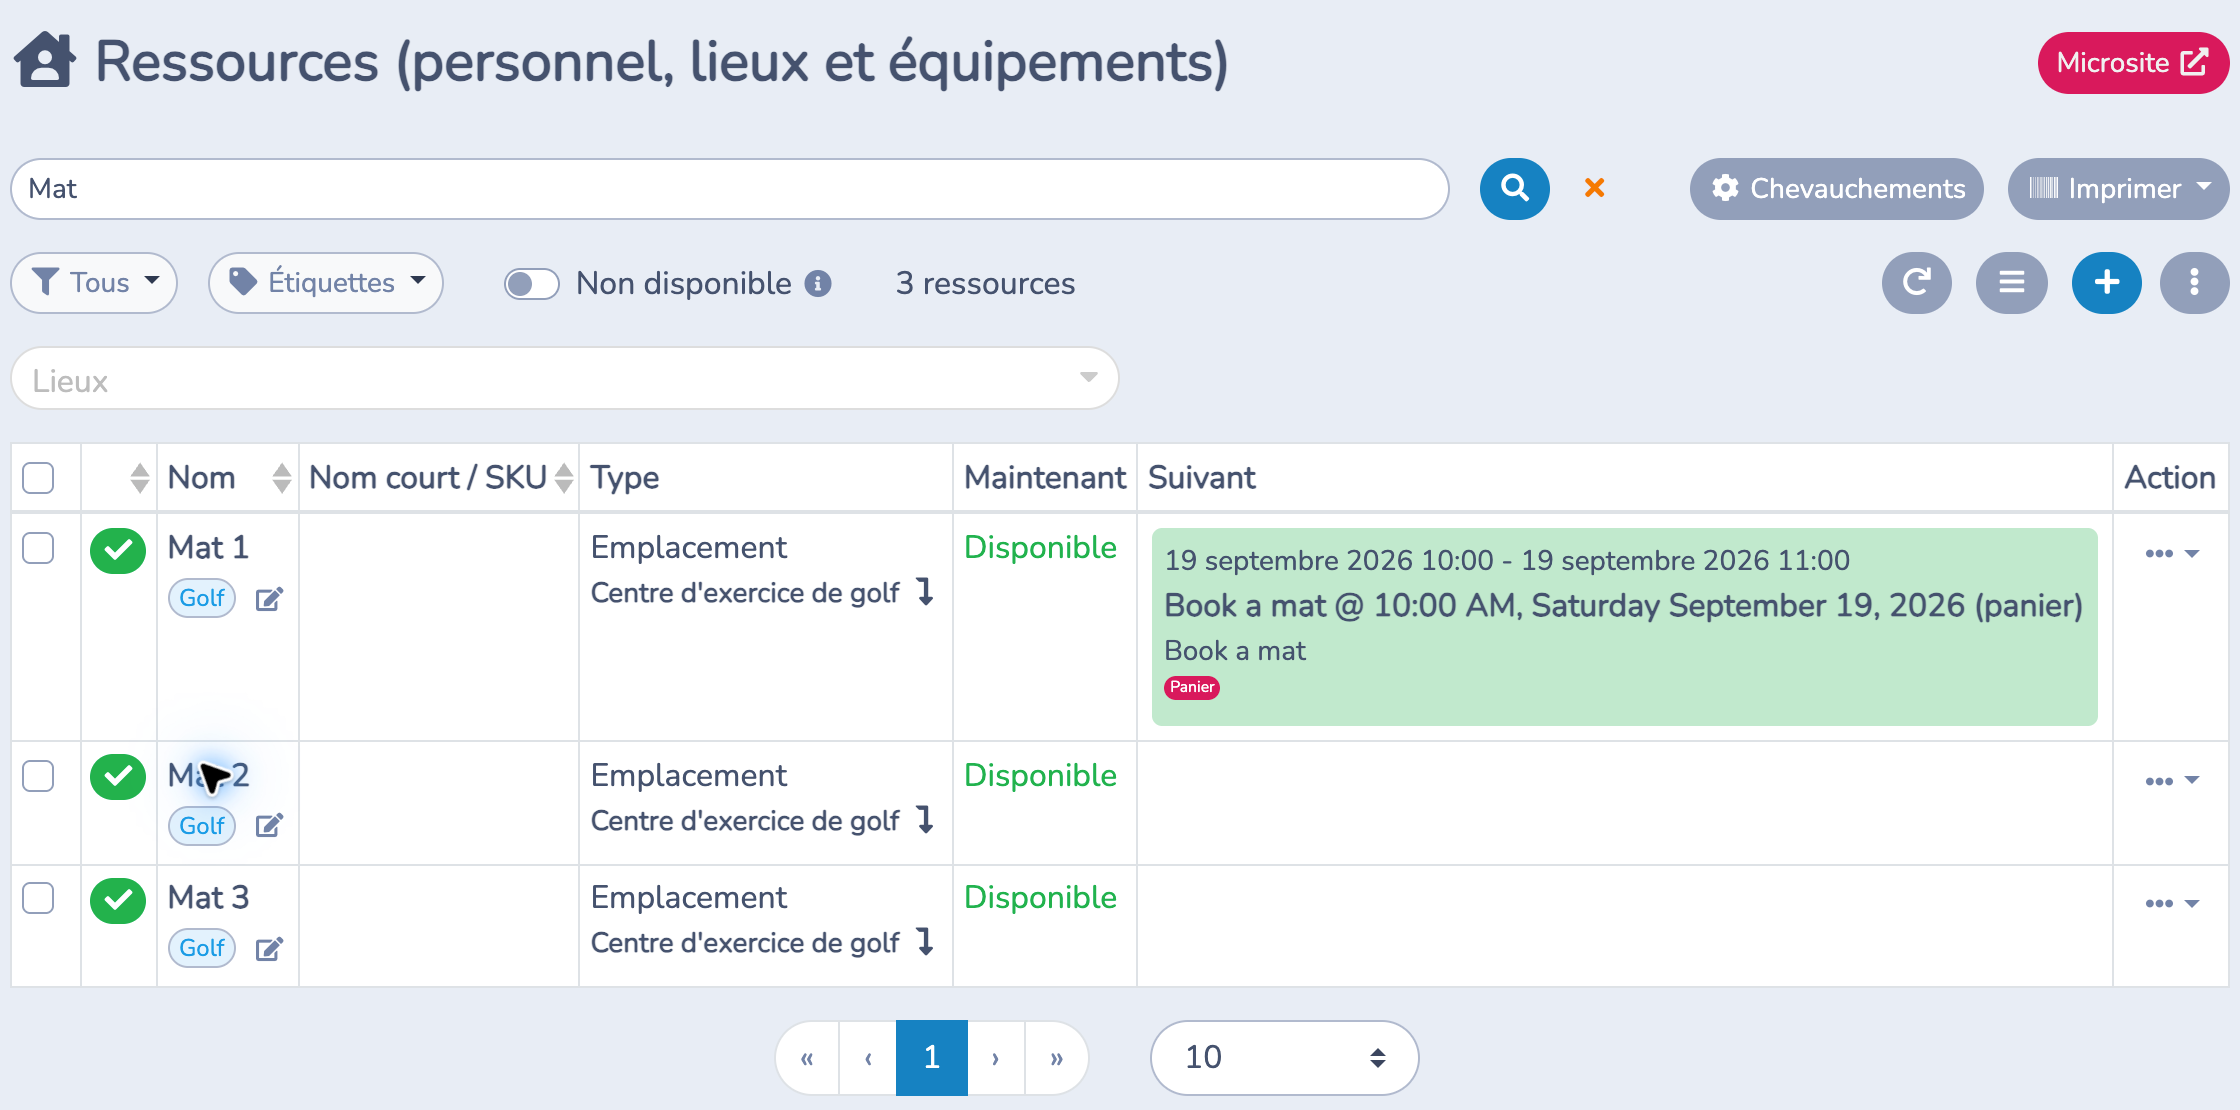Click the green active checkmark for Mat 2
Screen dimensions: 2240x1110
click(x=118, y=777)
